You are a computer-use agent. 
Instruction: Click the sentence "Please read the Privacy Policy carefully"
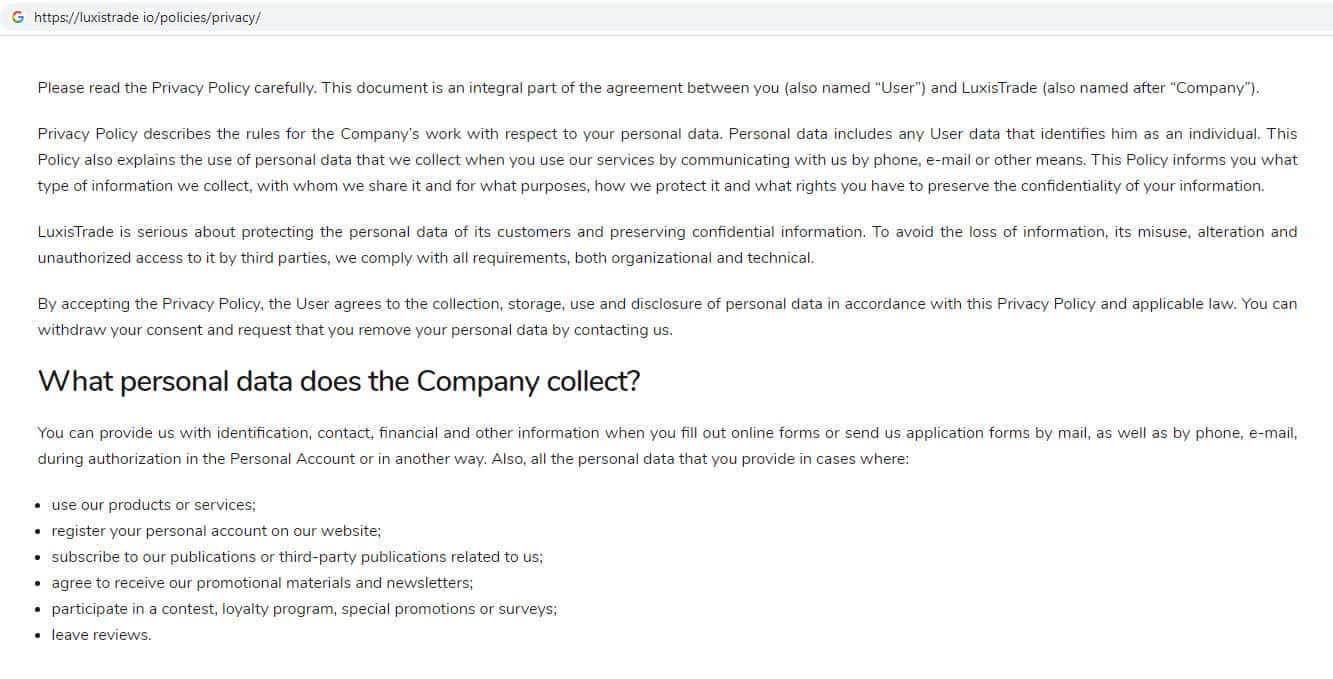(177, 88)
